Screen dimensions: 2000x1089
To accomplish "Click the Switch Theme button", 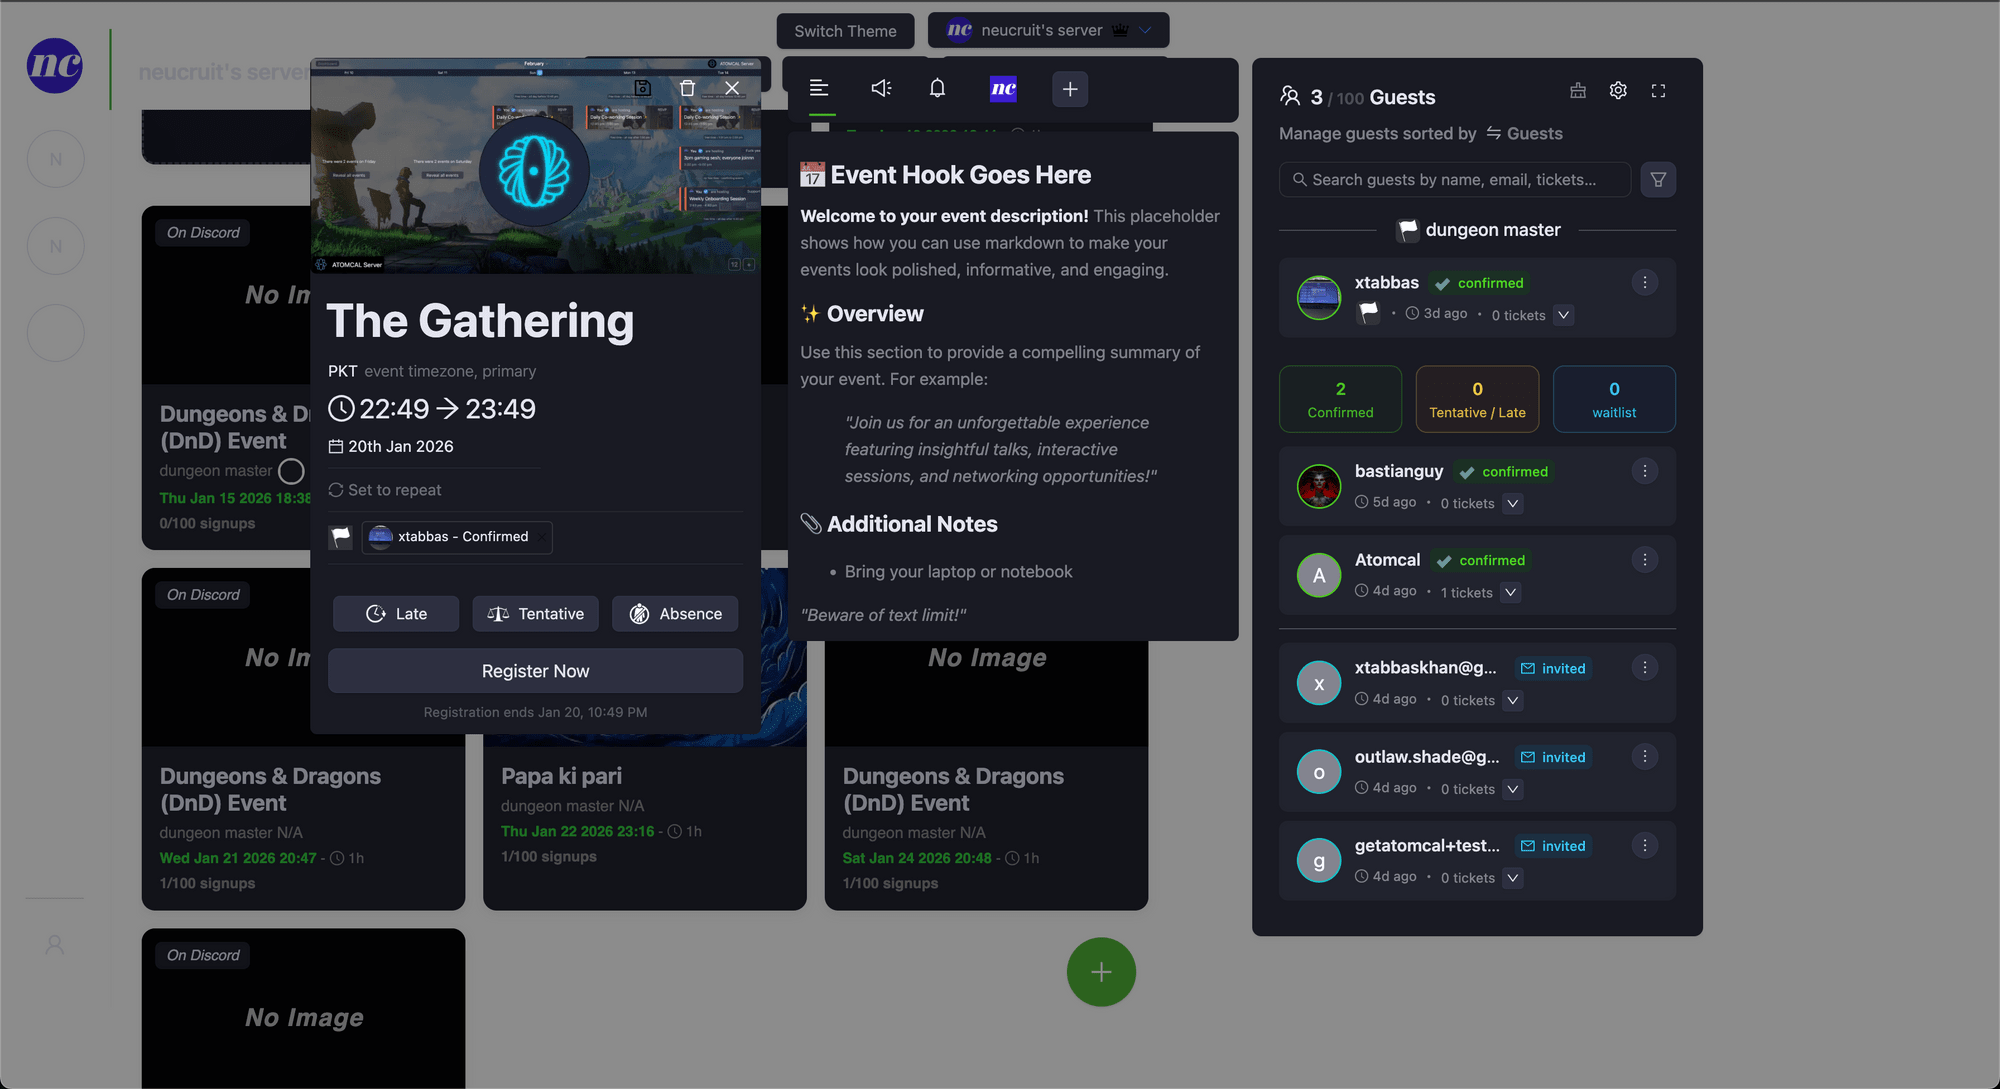I will [845, 31].
